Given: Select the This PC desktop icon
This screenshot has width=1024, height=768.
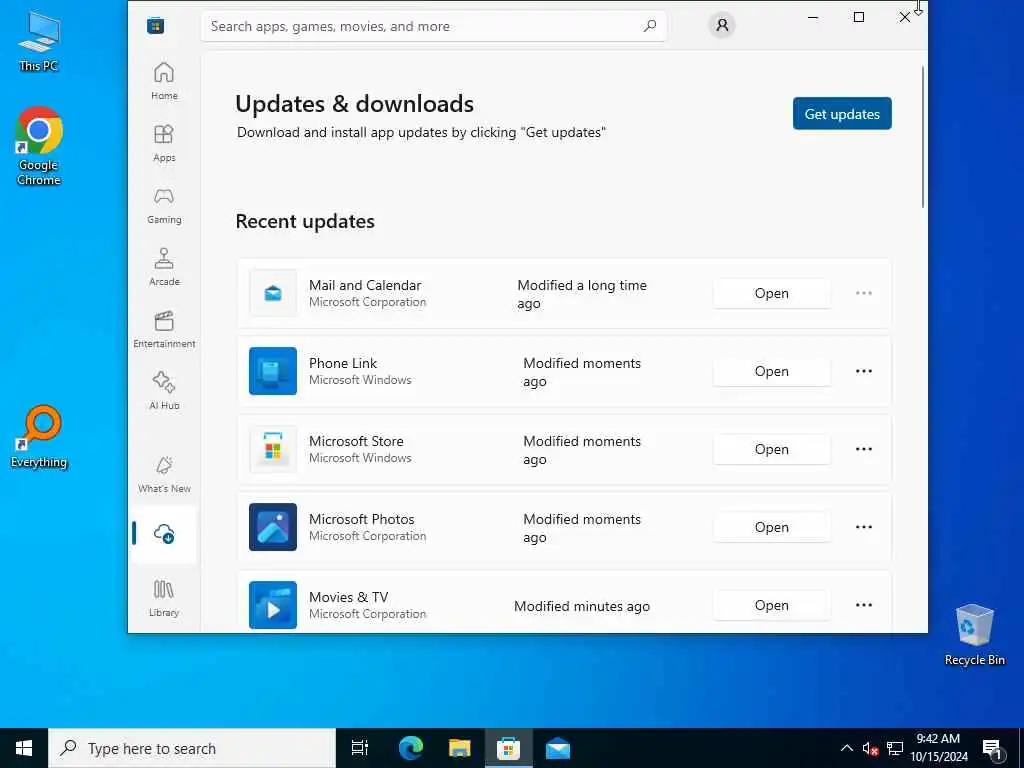Looking at the screenshot, I should 39,42.
